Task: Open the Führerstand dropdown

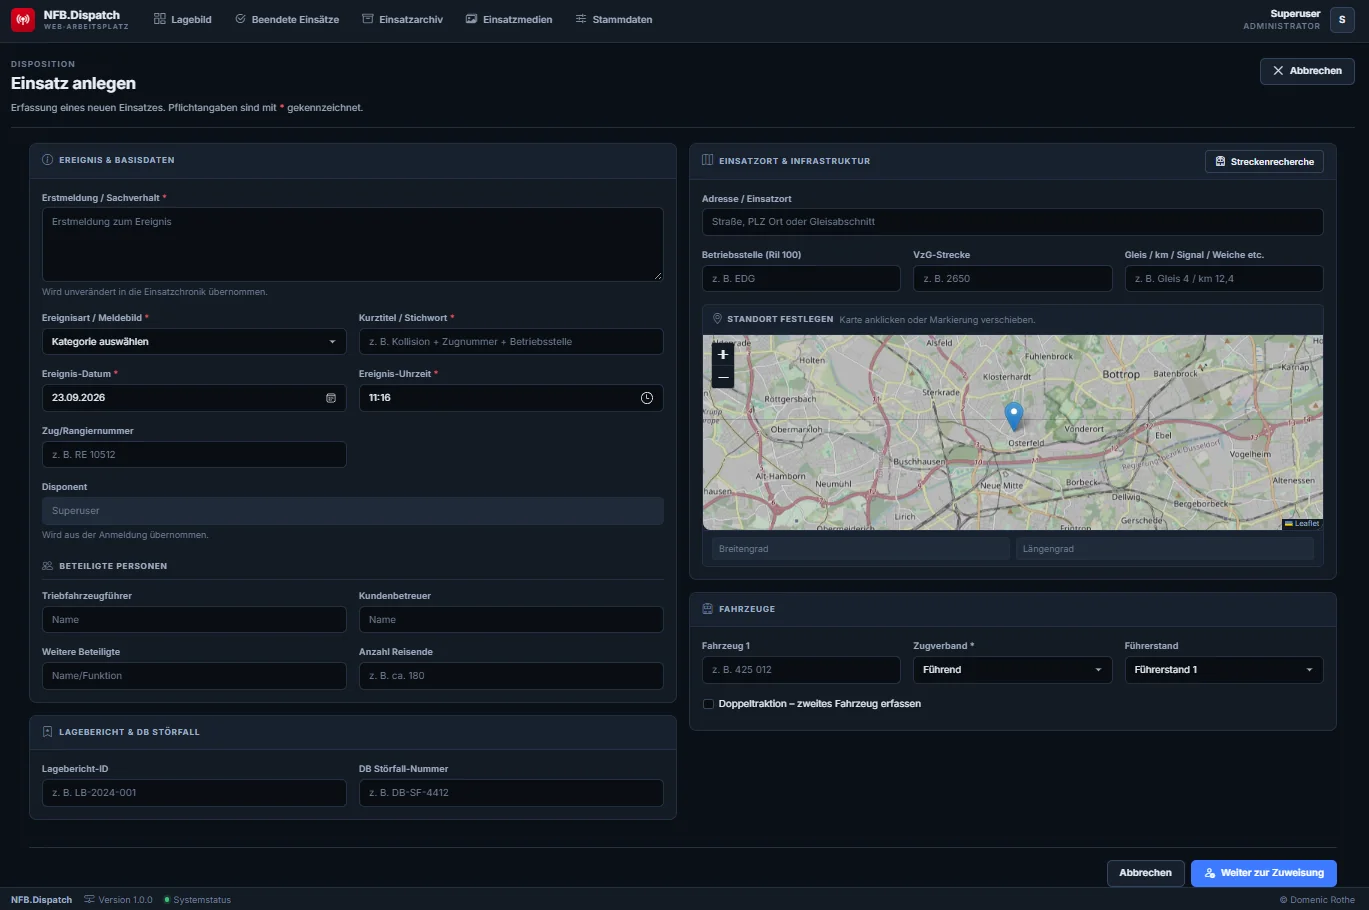Action: click(x=1223, y=670)
